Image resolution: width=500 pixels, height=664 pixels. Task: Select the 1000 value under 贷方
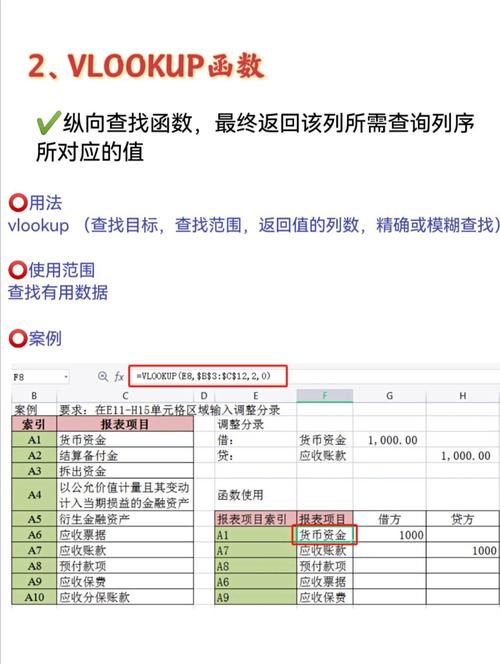click(463, 551)
